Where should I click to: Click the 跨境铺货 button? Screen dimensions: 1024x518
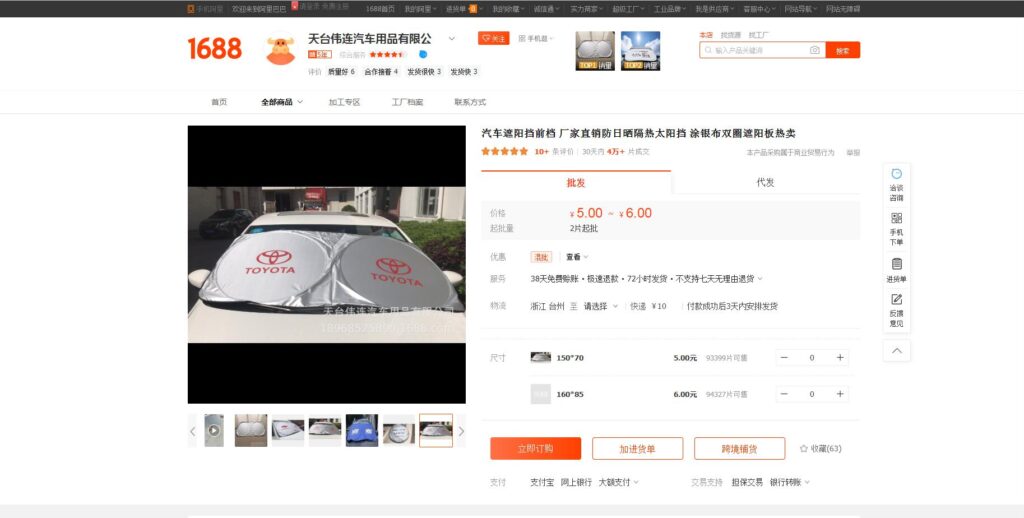739,449
